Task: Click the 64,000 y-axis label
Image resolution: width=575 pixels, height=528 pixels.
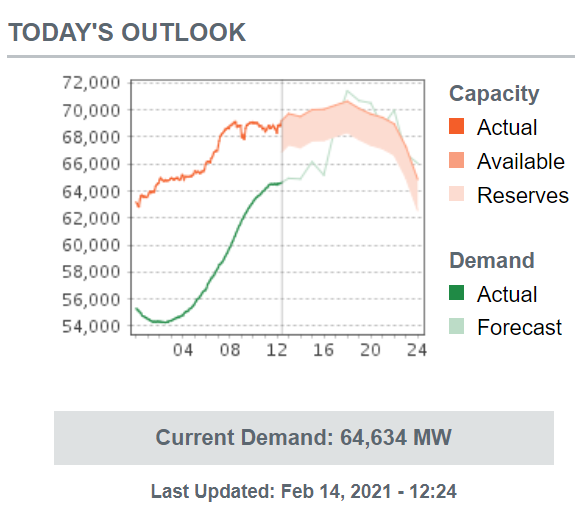Action: [x=91, y=191]
